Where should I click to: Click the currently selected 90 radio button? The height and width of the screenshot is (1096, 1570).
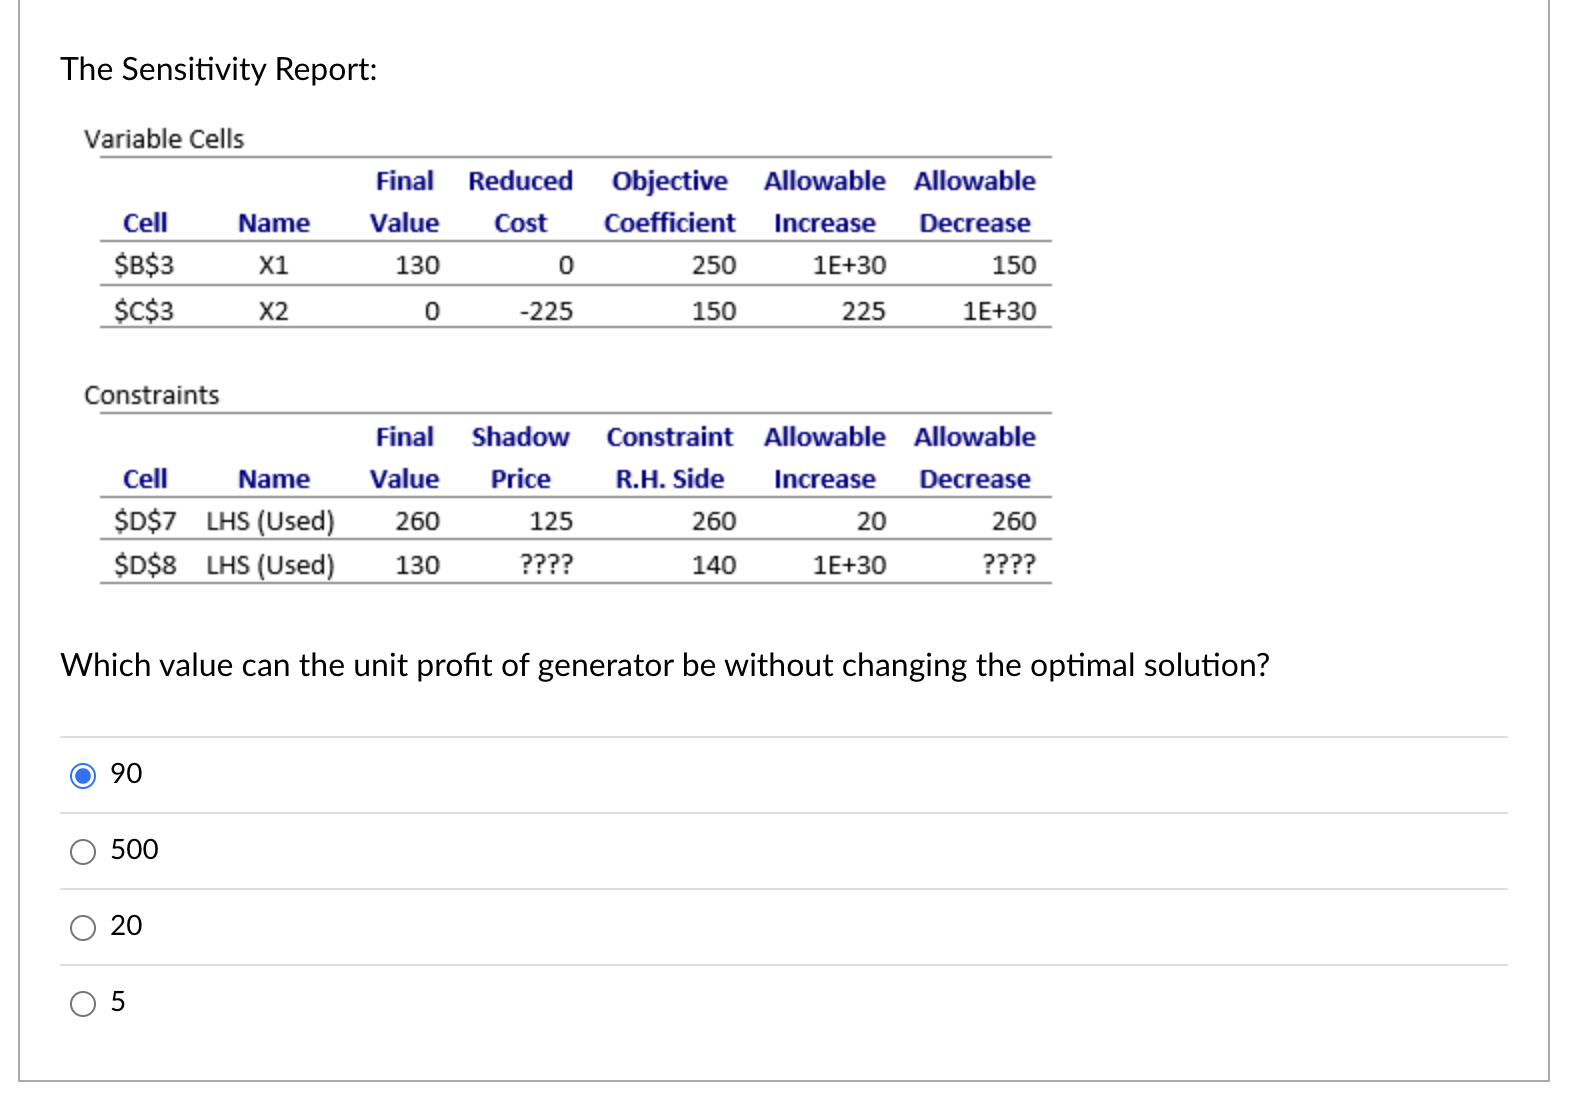[x=83, y=773]
